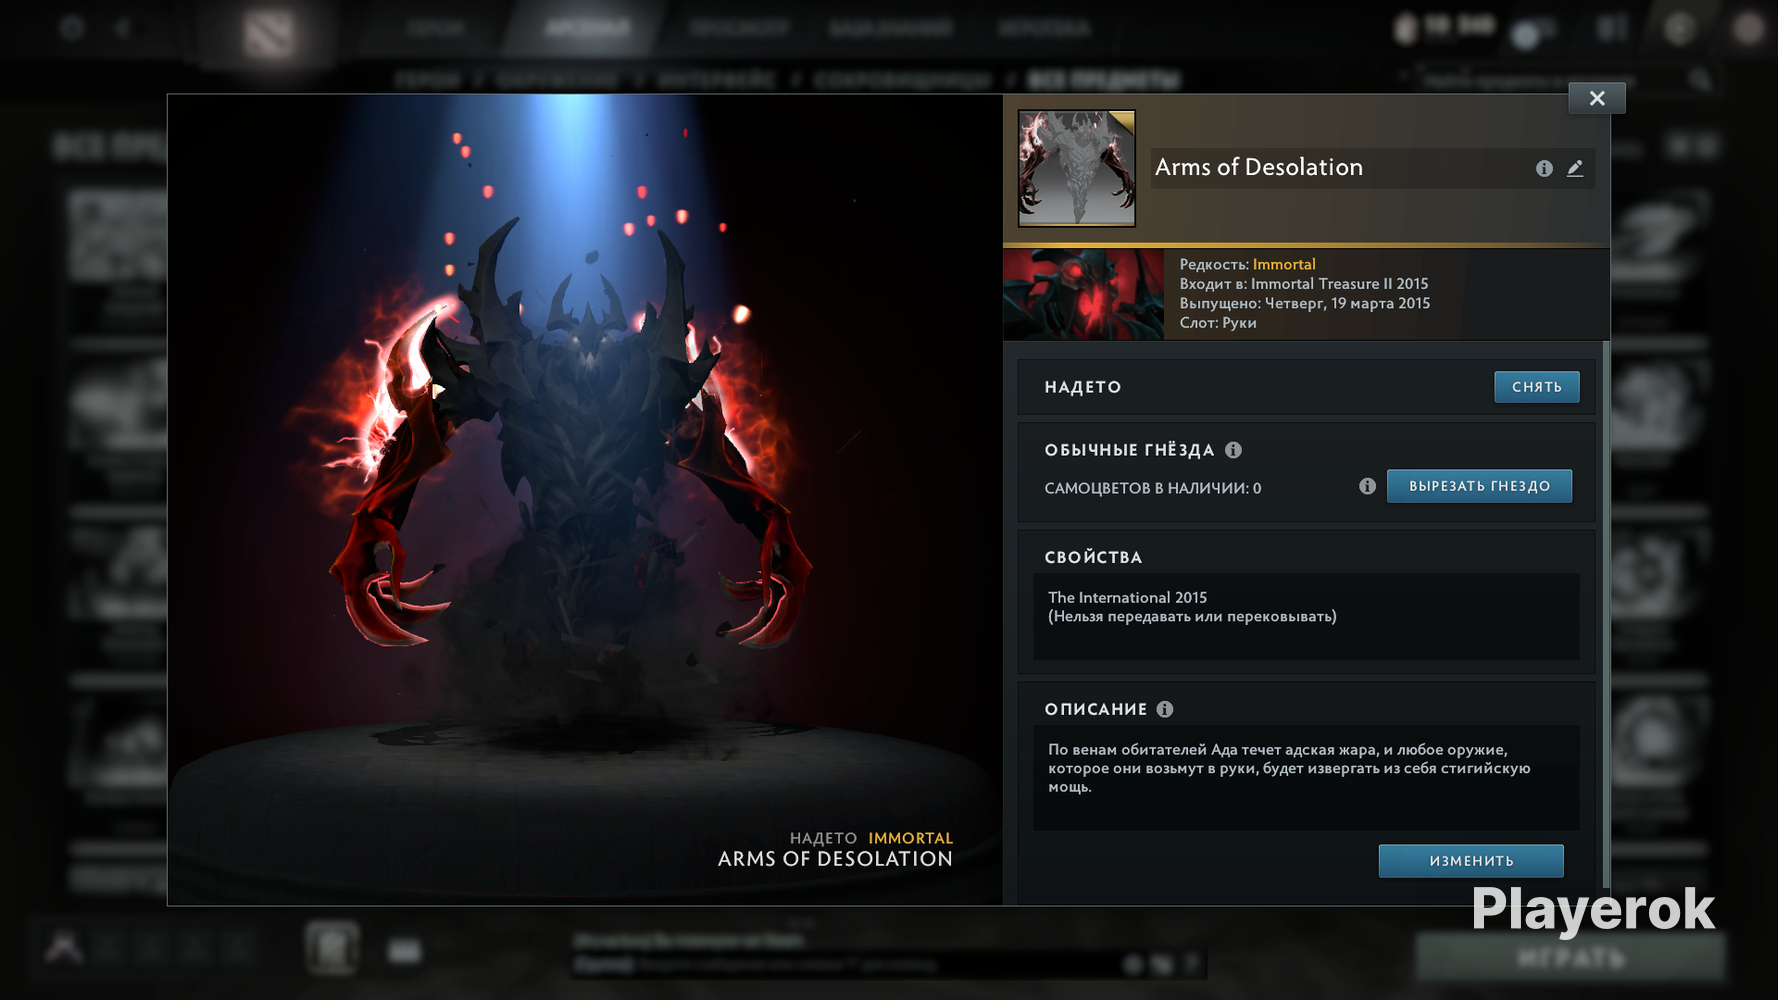
Task: Open the blurred АРСЕНАЛ tab in top navigation
Action: (588, 28)
